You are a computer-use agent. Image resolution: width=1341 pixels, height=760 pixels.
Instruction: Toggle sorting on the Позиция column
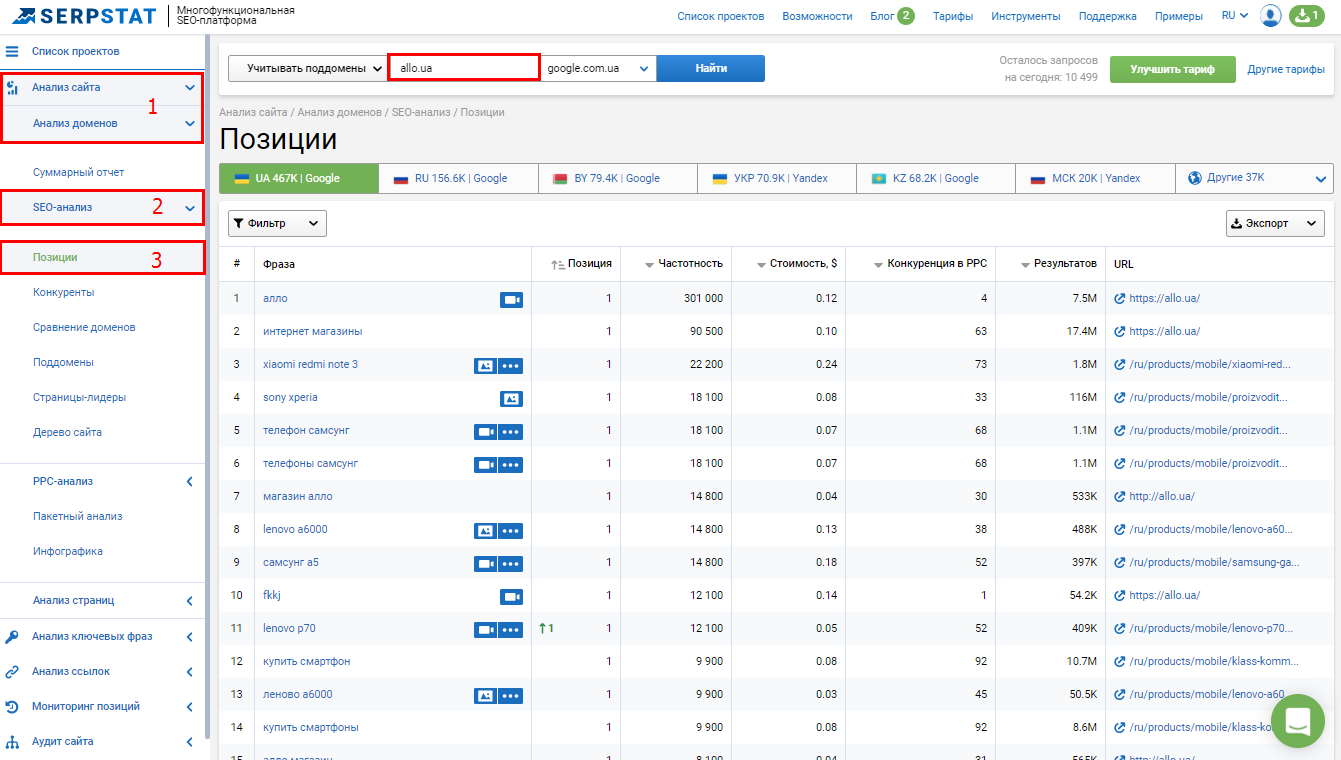click(582, 264)
